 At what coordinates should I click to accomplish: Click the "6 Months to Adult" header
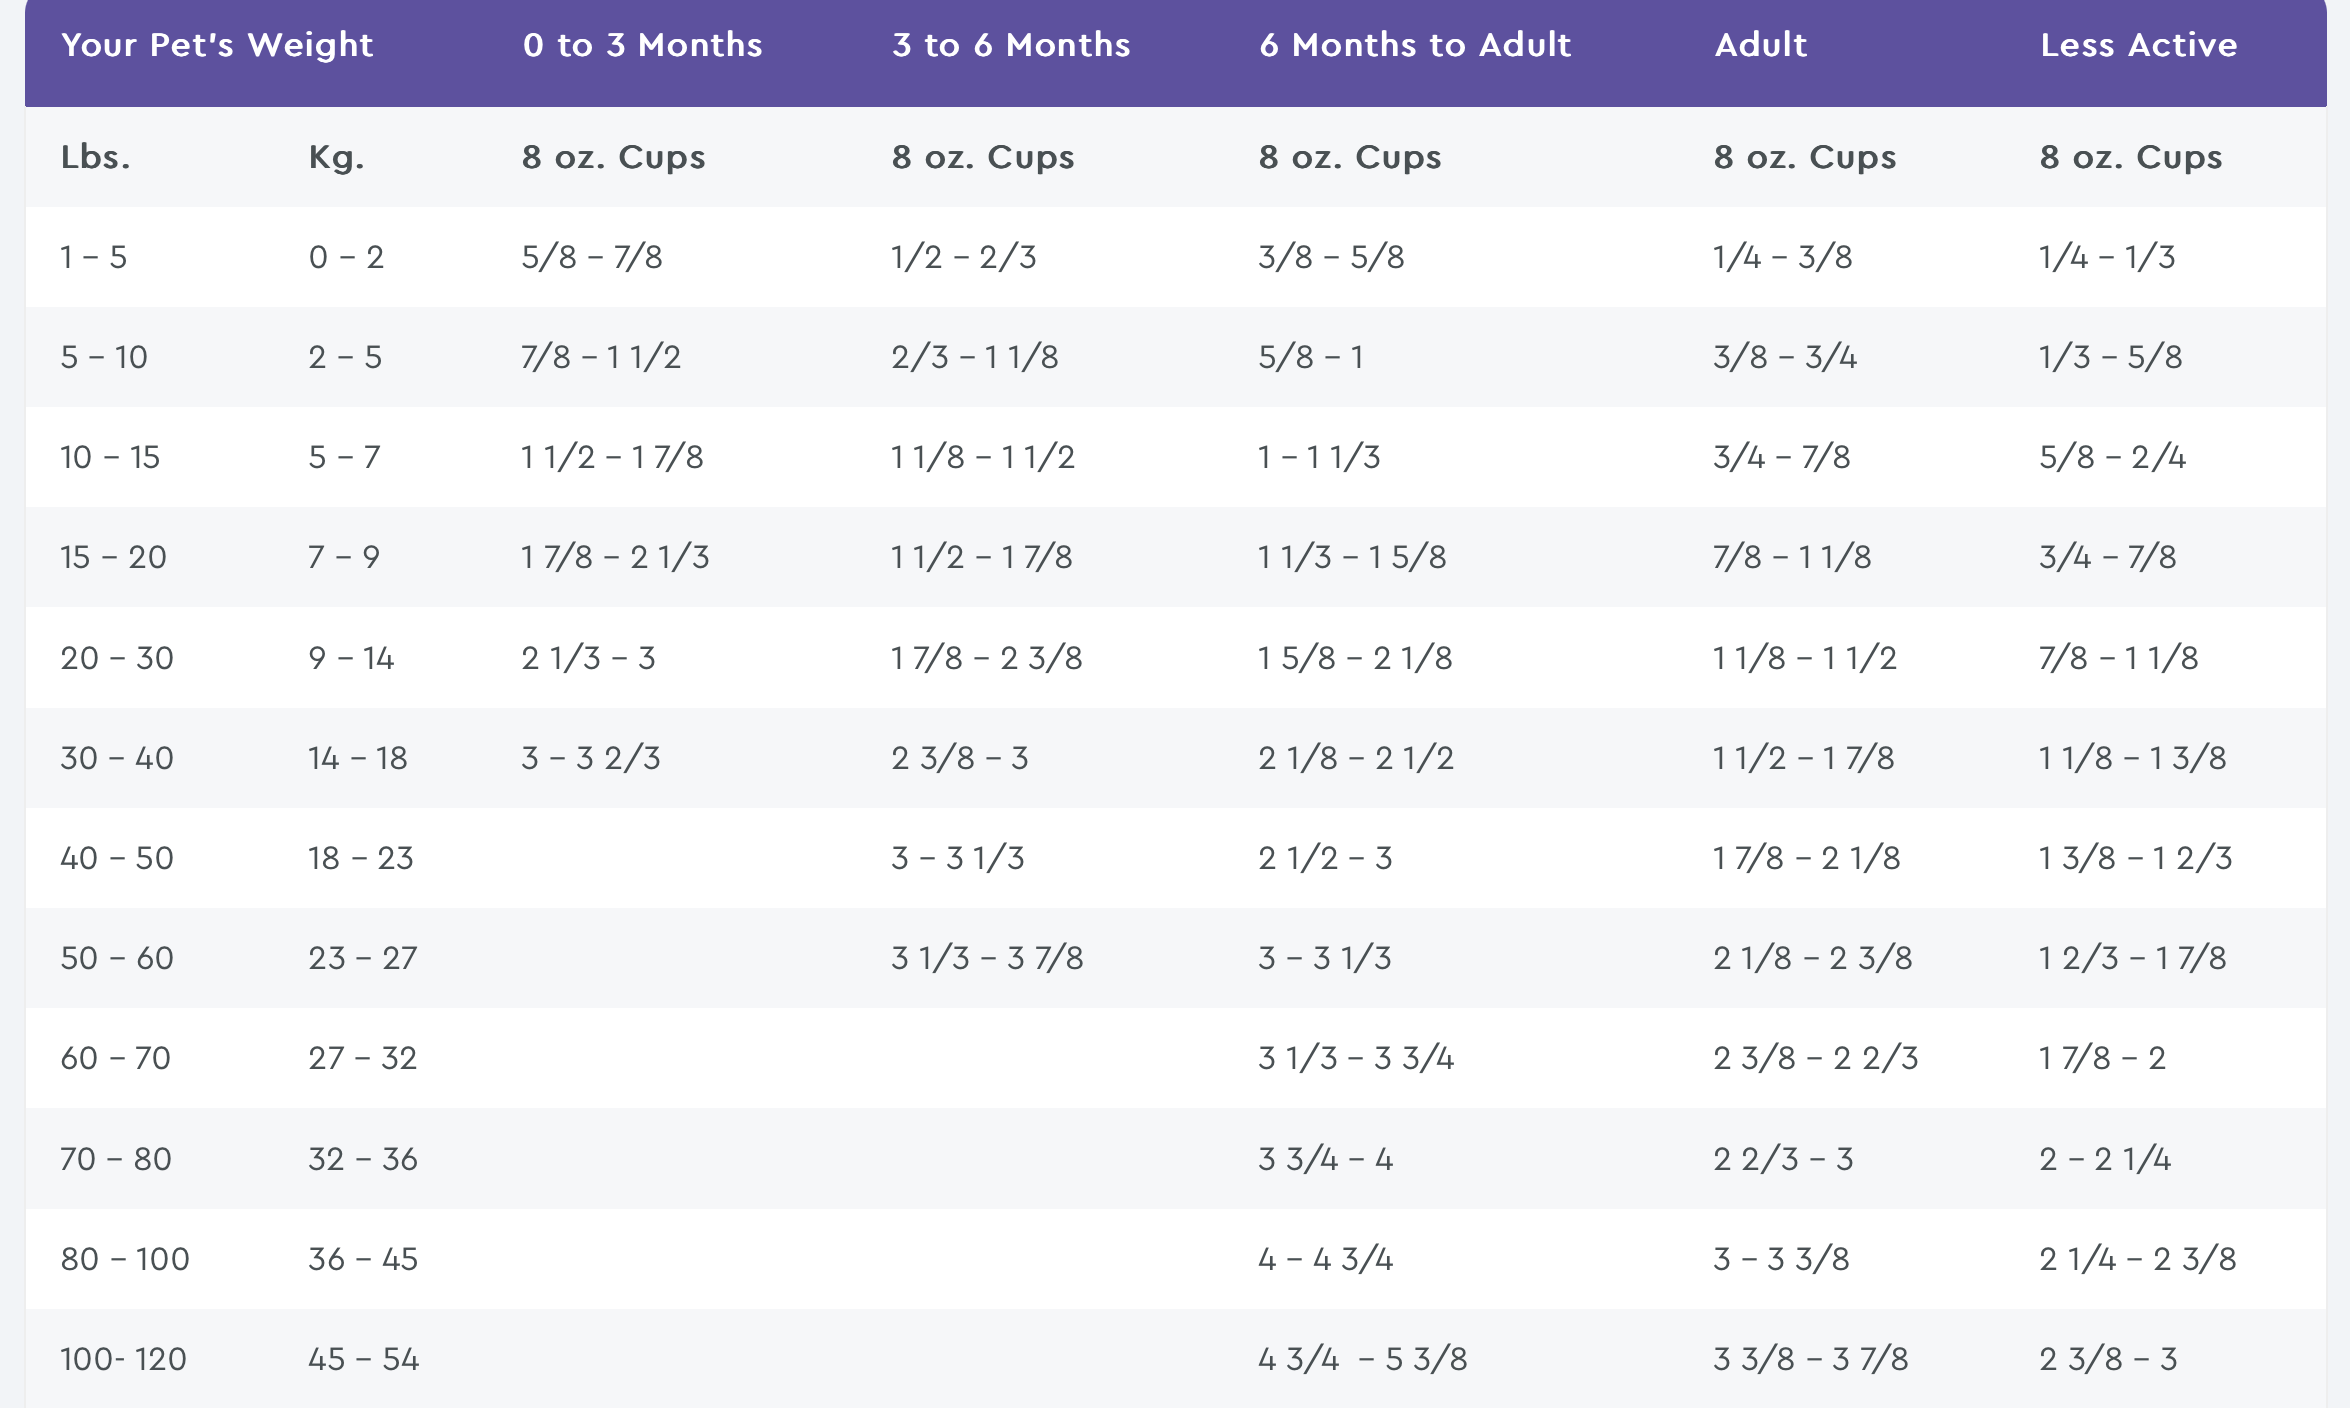[1415, 45]
